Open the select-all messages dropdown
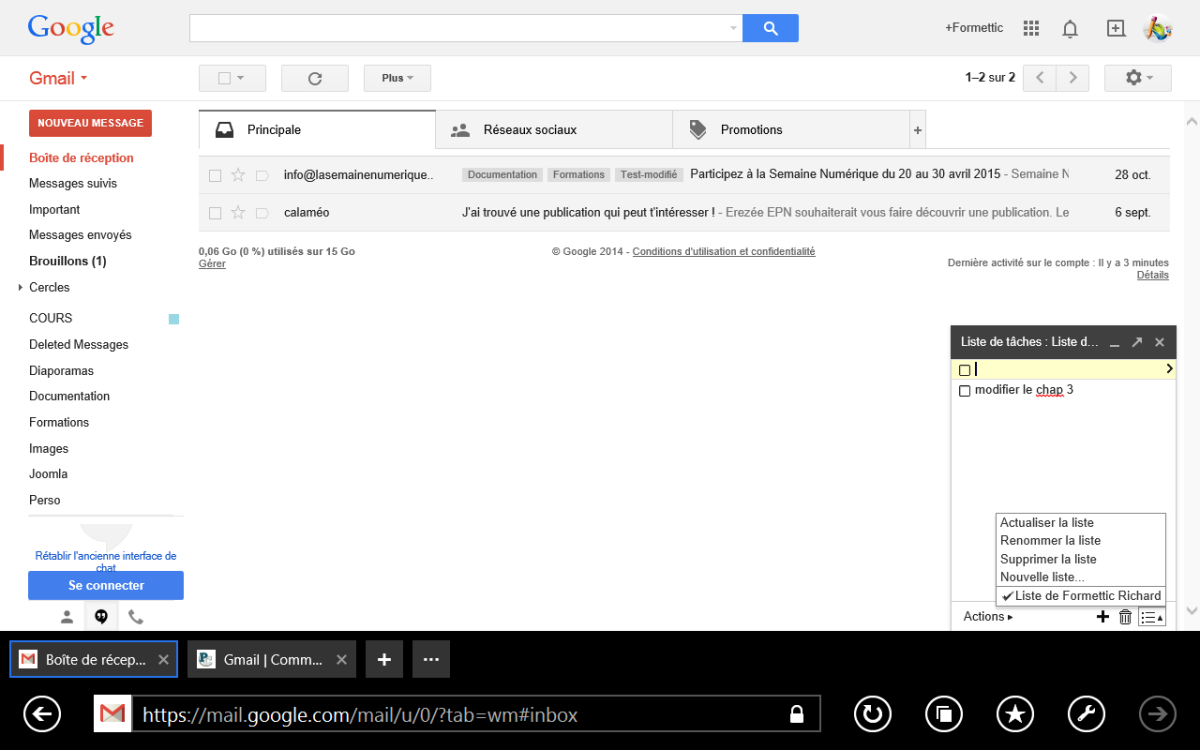This screenshot has height=750, width=1200. click(x=232, y=78)
